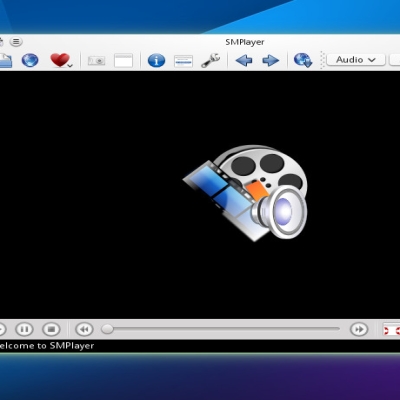Toggle compact mode with the window icon
The height and width of the screenshot is (400, 400).
point(123,61)
